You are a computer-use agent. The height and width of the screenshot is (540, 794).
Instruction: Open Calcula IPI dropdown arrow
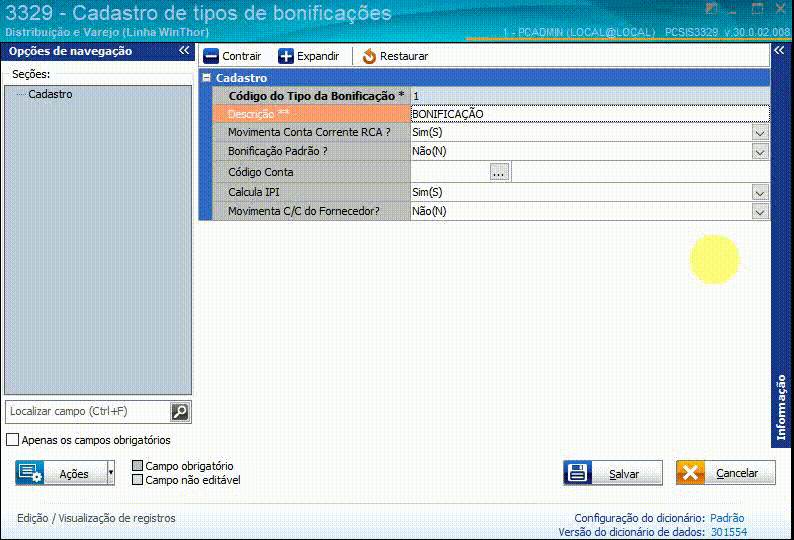760,193
